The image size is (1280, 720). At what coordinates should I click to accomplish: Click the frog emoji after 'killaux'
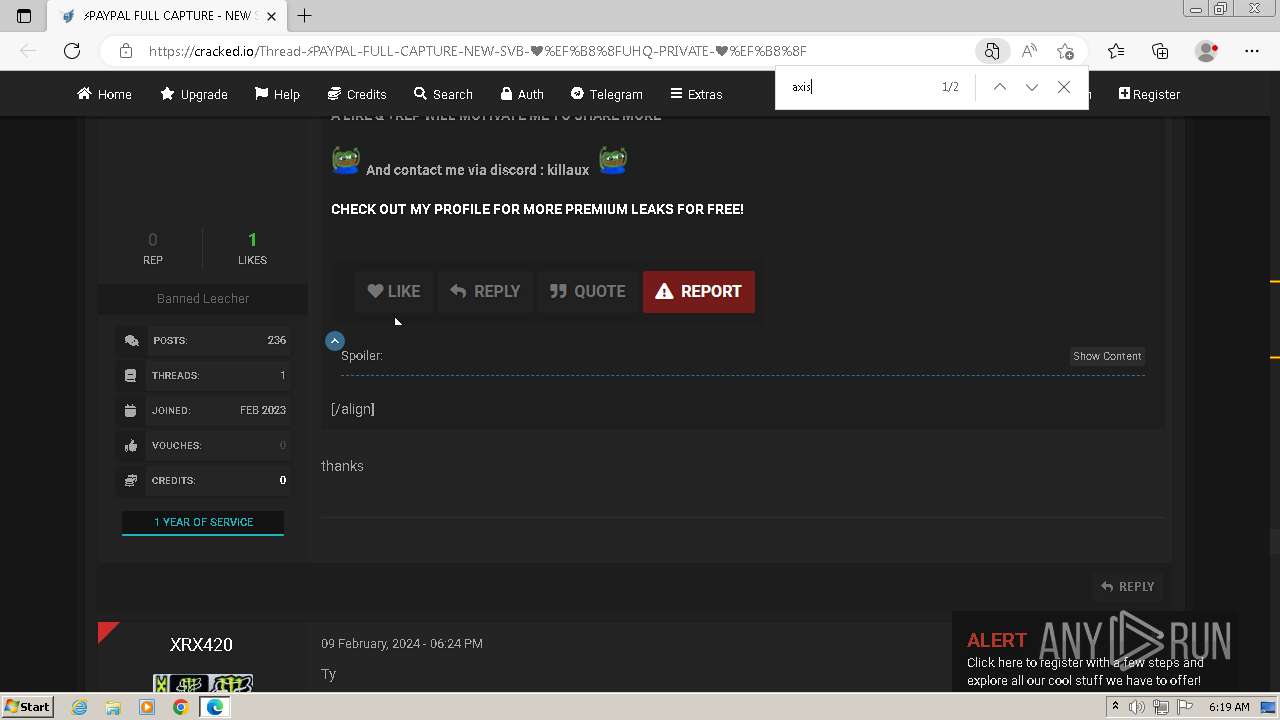click(613, 160)
